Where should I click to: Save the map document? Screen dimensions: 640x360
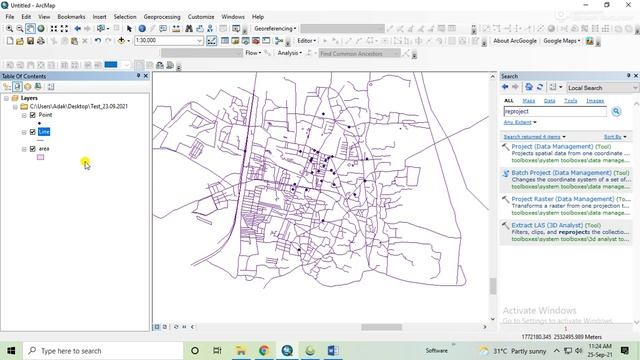(x=30, y=41)
